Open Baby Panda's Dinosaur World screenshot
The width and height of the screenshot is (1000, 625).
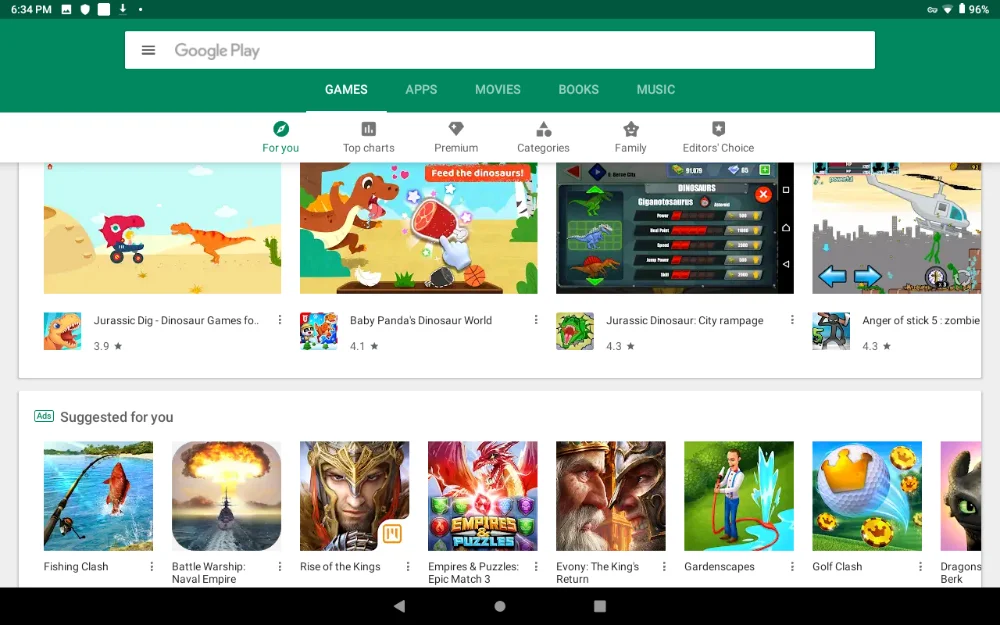click(419, 228)
